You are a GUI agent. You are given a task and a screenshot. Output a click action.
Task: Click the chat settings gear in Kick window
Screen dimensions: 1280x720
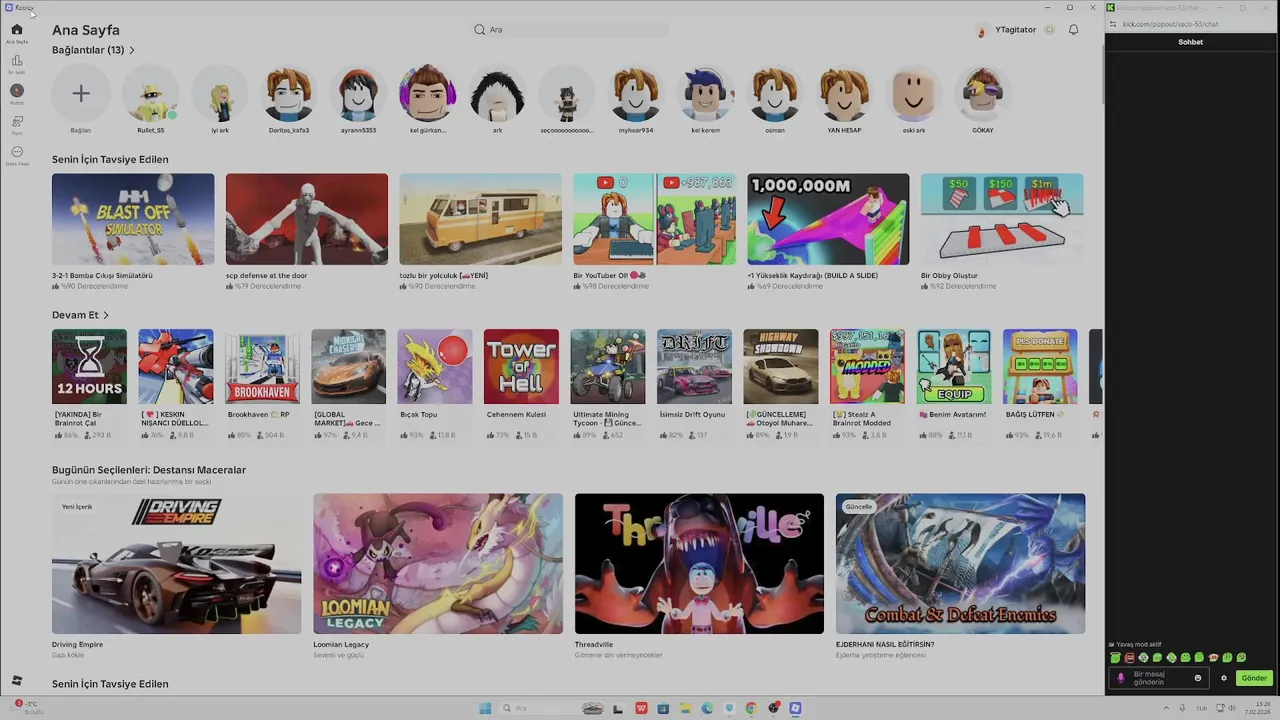pos(1223,678)
